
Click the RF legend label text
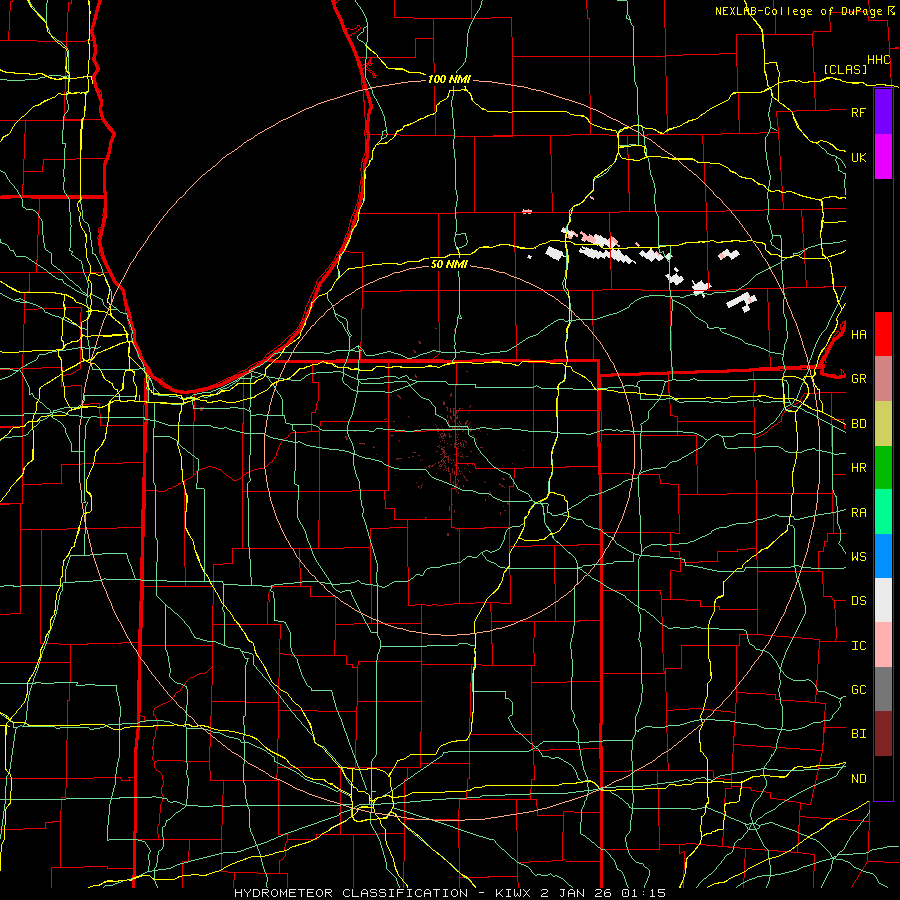click(858, 112)
